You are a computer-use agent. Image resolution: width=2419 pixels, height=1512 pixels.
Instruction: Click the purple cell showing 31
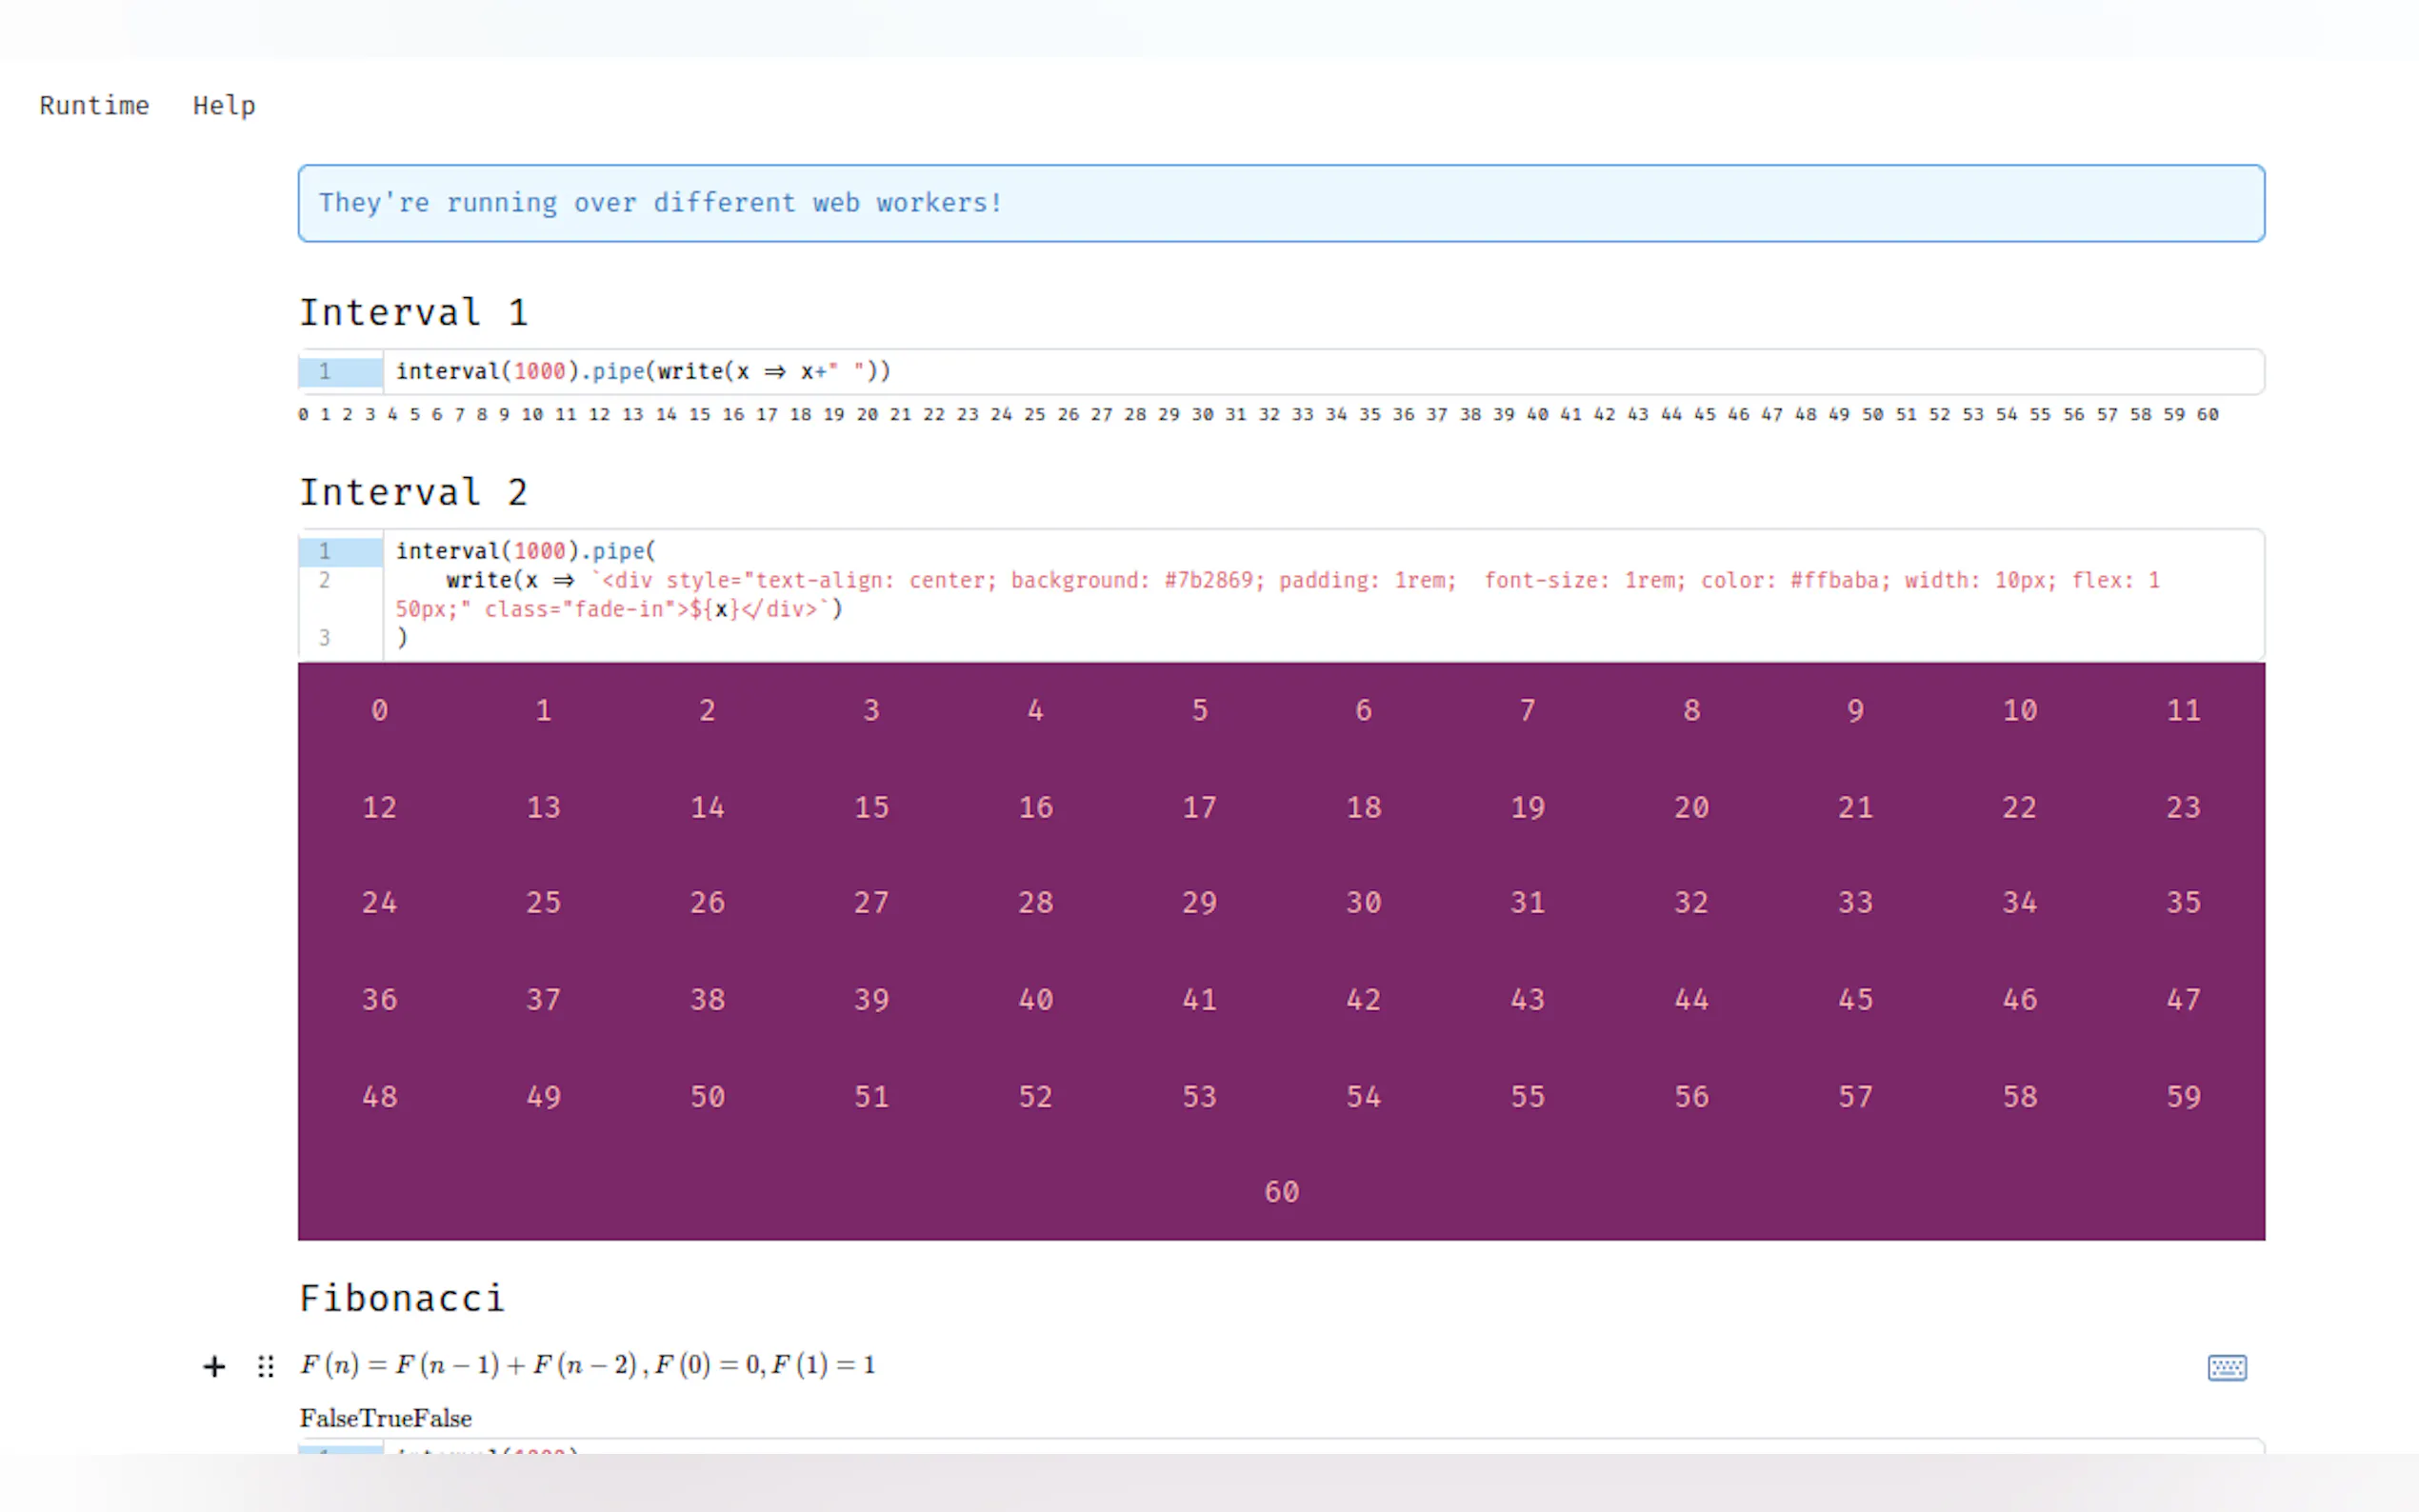pos(1528,902)
